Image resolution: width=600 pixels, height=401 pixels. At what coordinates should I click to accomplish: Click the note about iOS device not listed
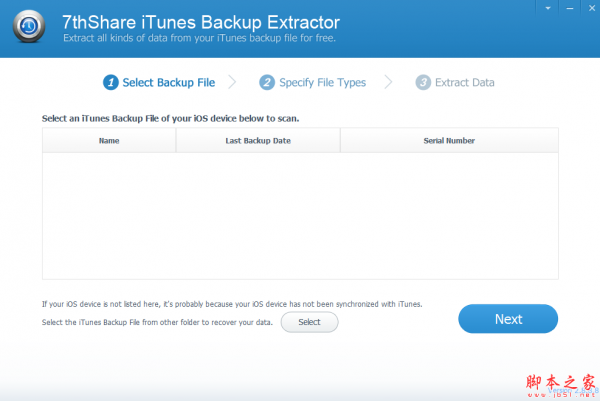point(232,304)
